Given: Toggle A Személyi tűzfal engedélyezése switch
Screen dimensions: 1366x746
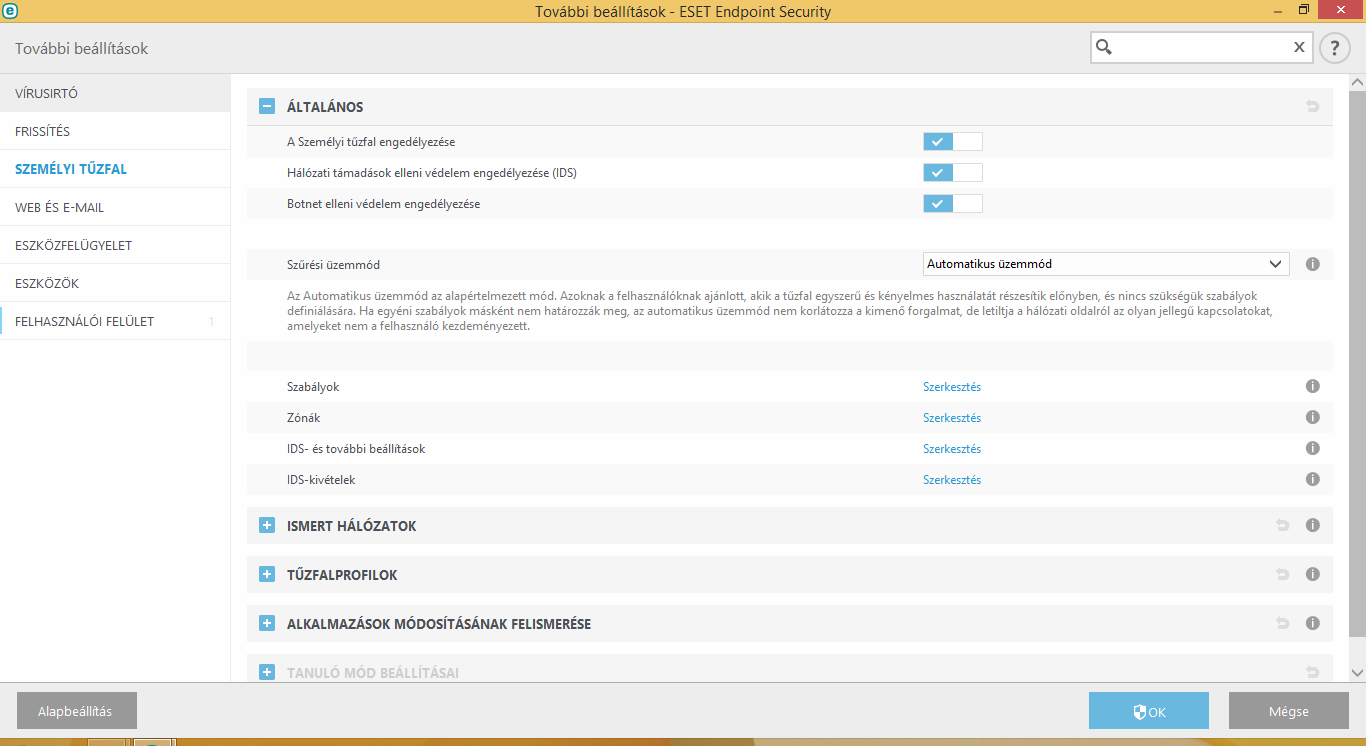Looking at the screenshot, I should click(953, 142).
